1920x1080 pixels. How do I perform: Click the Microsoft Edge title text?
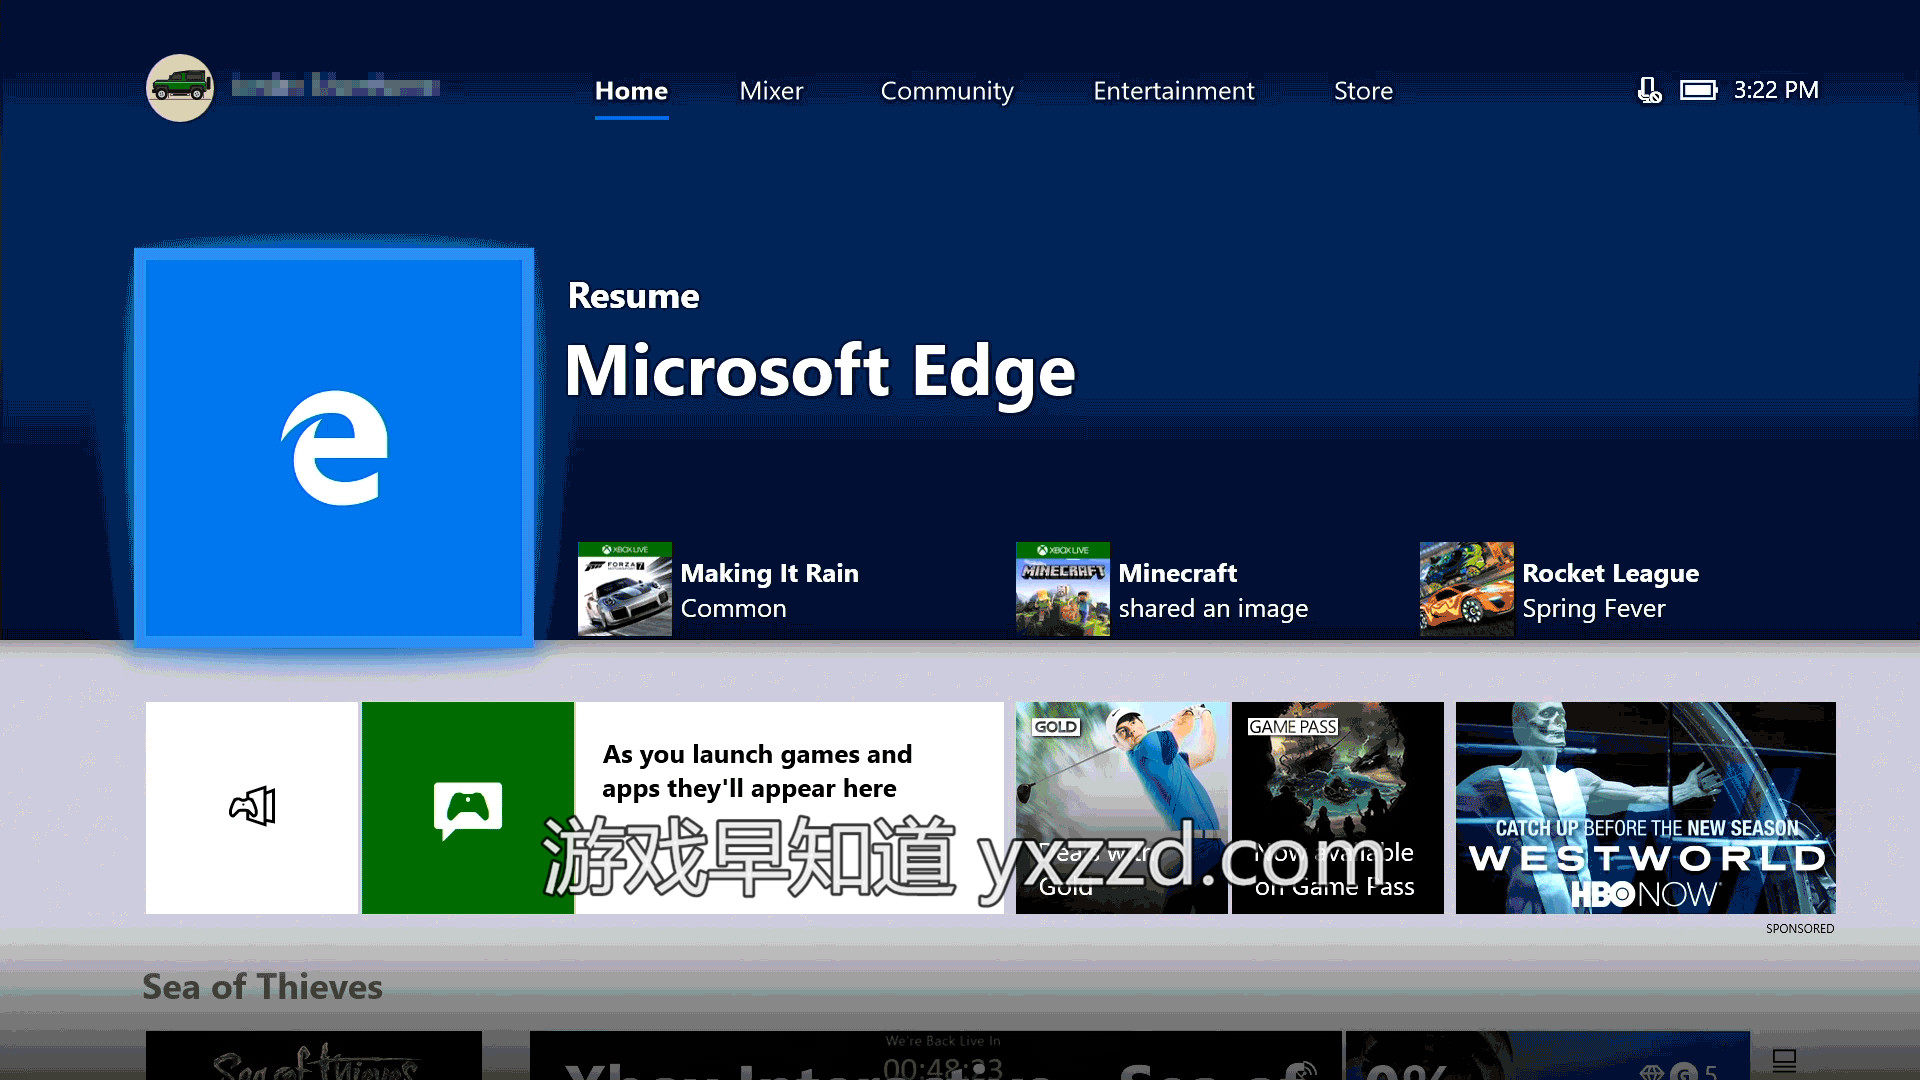[820, 371]
